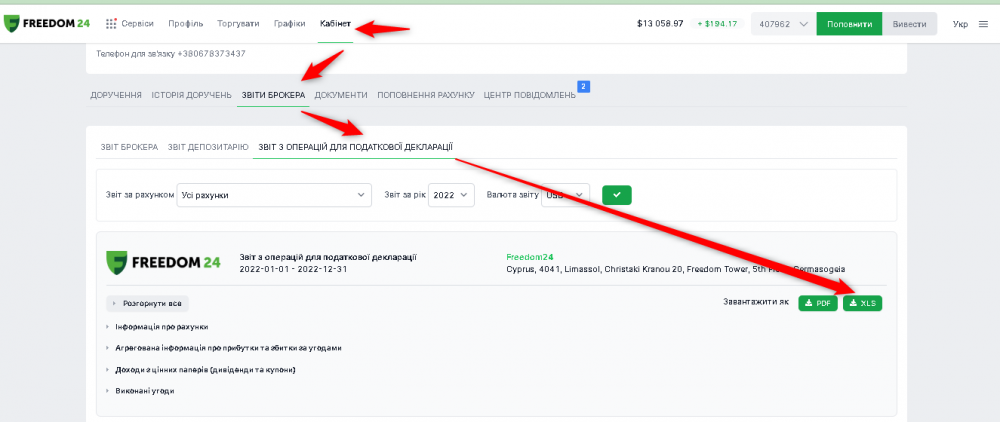This screenshot has width=1000, height=422.
Task: Click Розгорнути все button
Action: coord(148,304)
